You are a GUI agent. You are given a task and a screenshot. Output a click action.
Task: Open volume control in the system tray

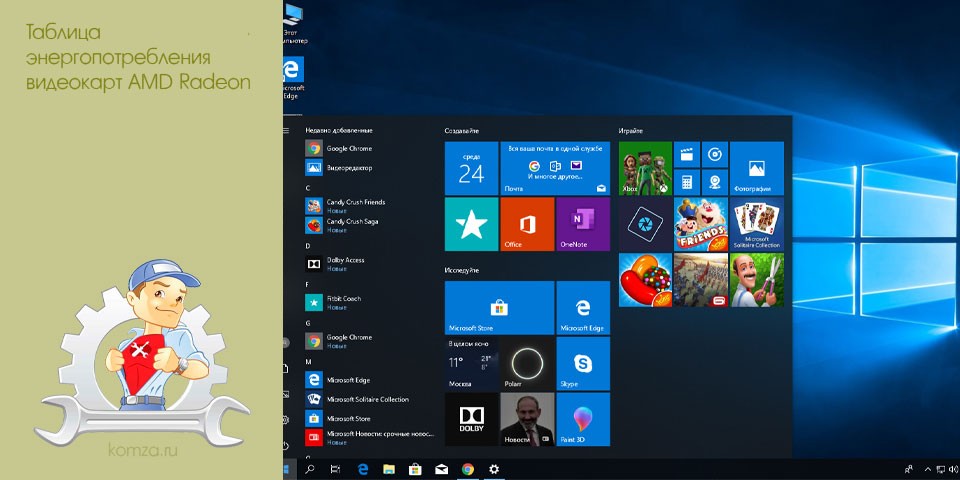[954, 470]
